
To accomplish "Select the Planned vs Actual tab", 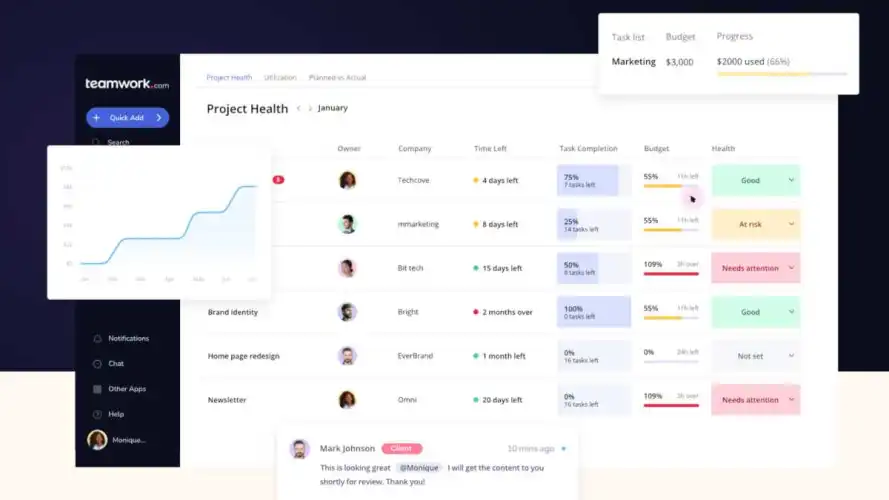I will 337,78.
